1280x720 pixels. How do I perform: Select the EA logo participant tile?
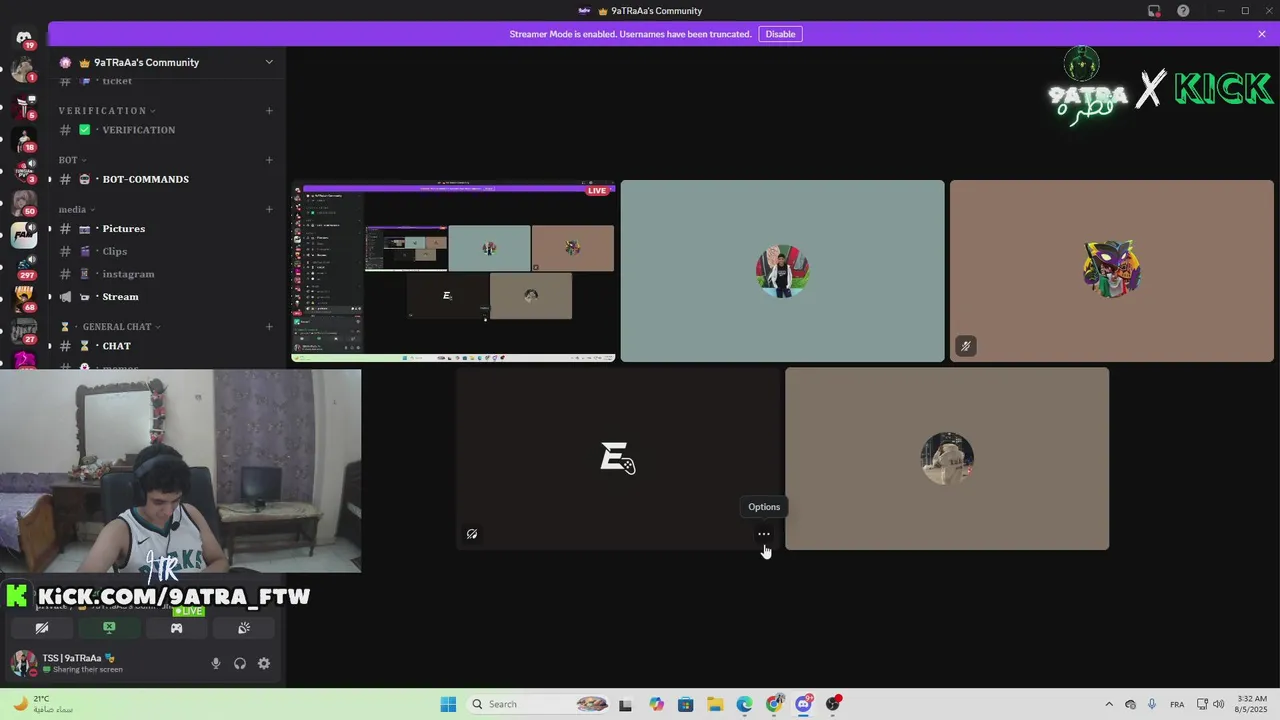click(x=618, y=458)
